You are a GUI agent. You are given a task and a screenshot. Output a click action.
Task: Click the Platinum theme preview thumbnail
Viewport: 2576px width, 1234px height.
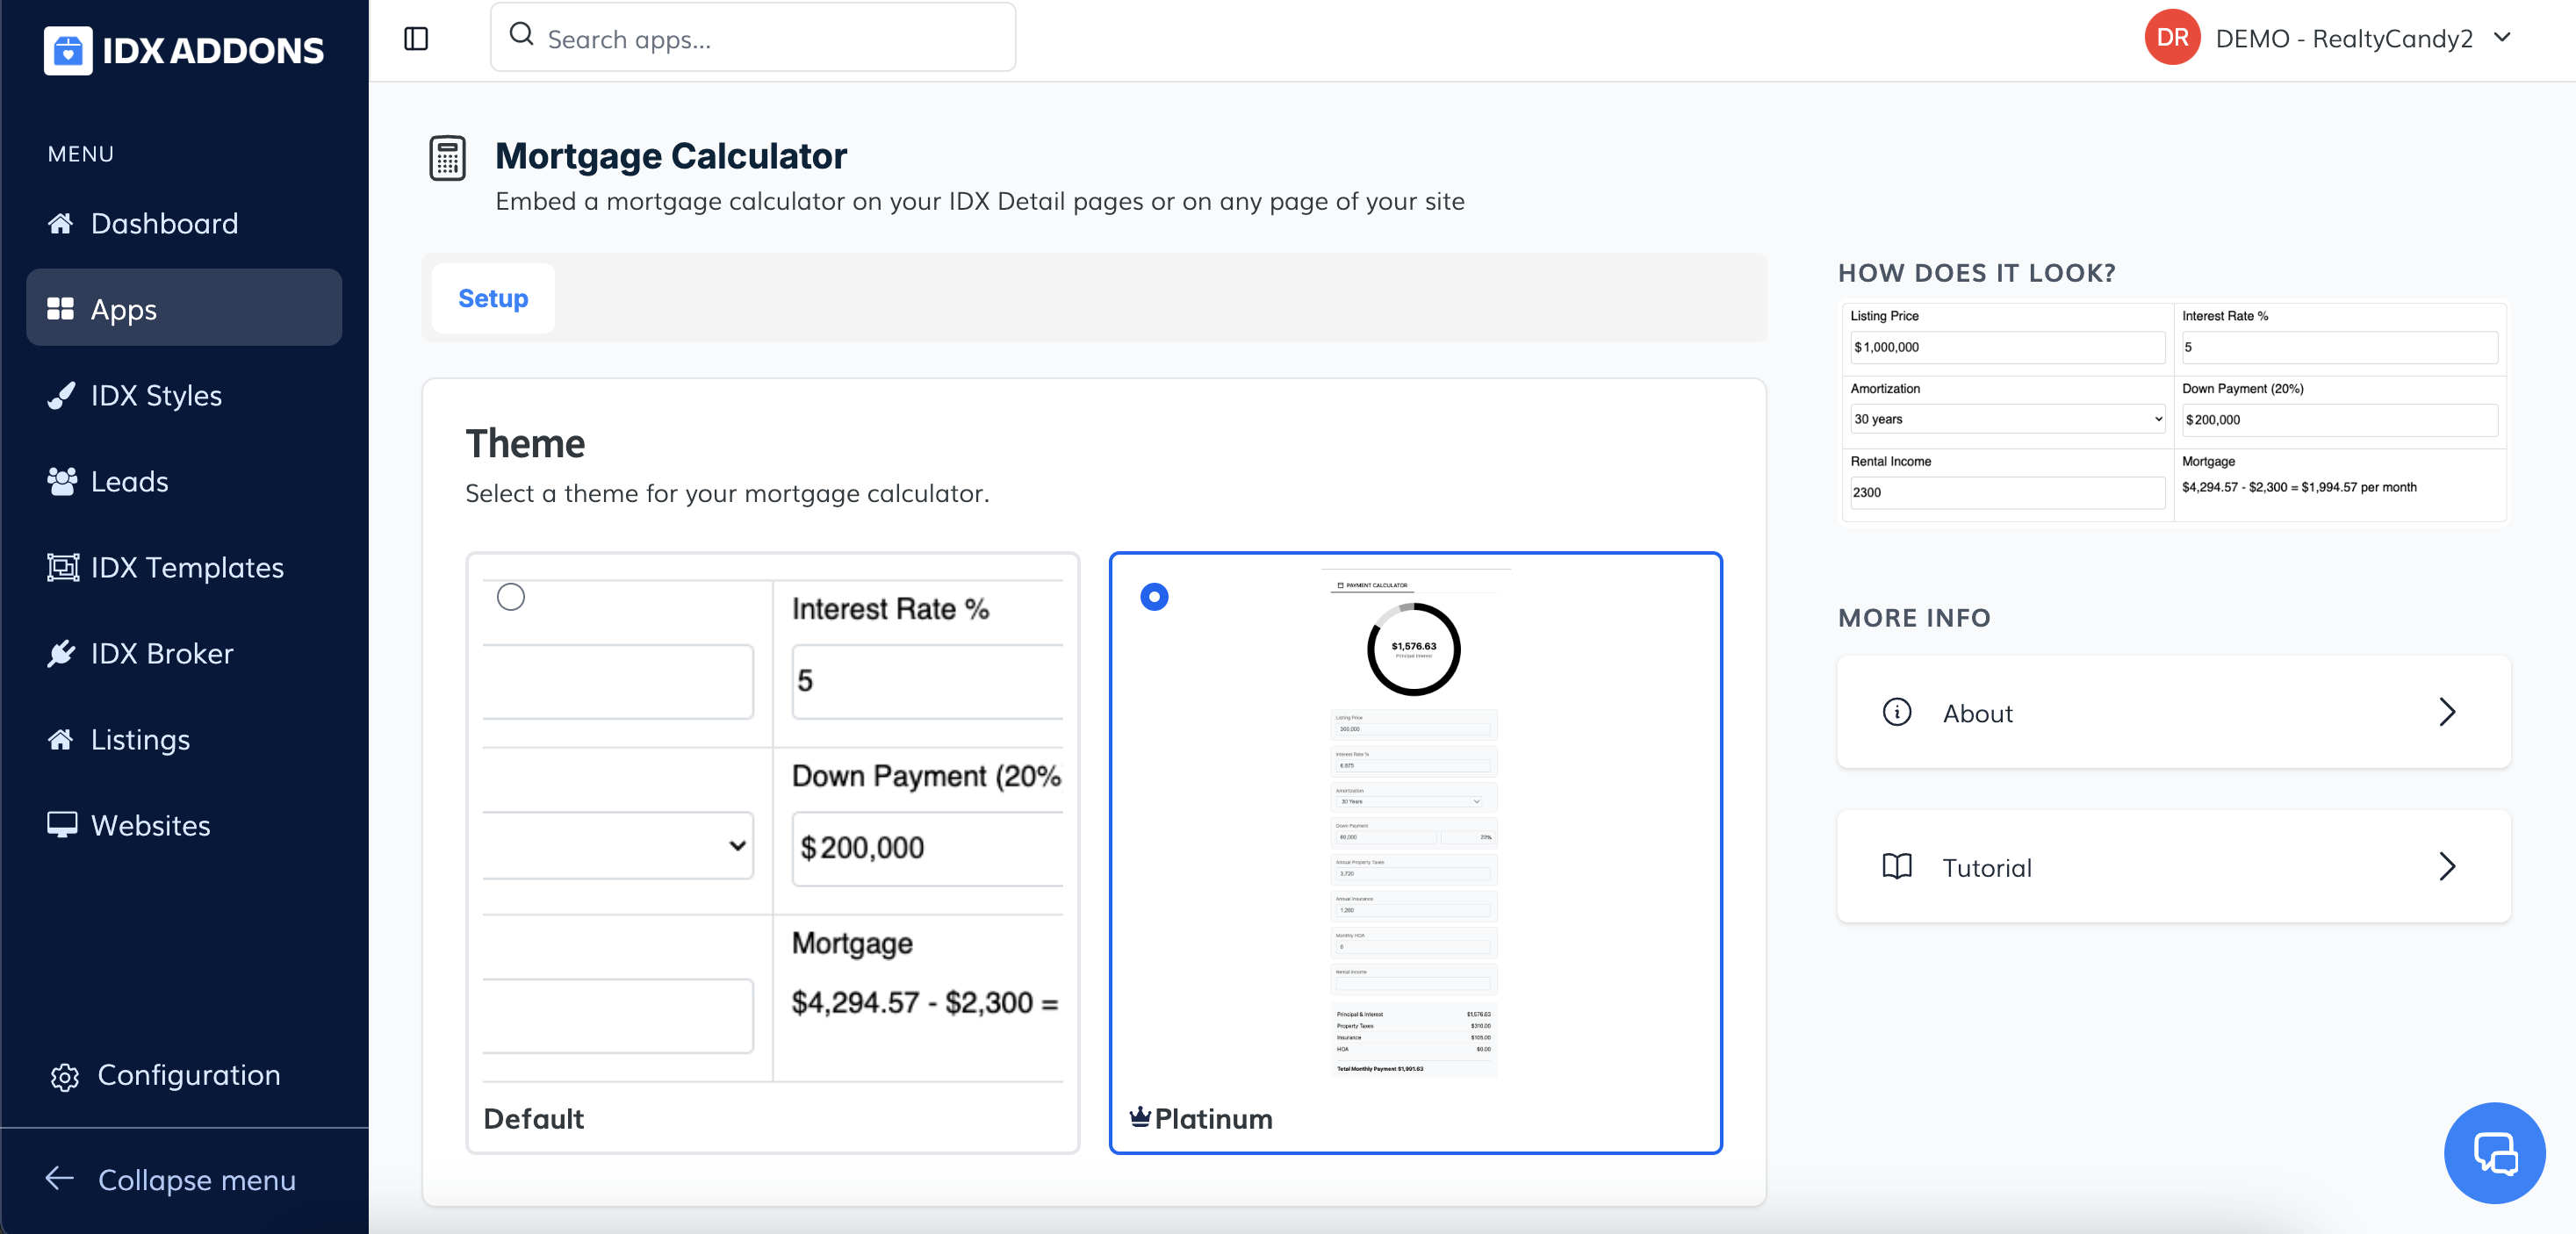[x=1413, y=825]
